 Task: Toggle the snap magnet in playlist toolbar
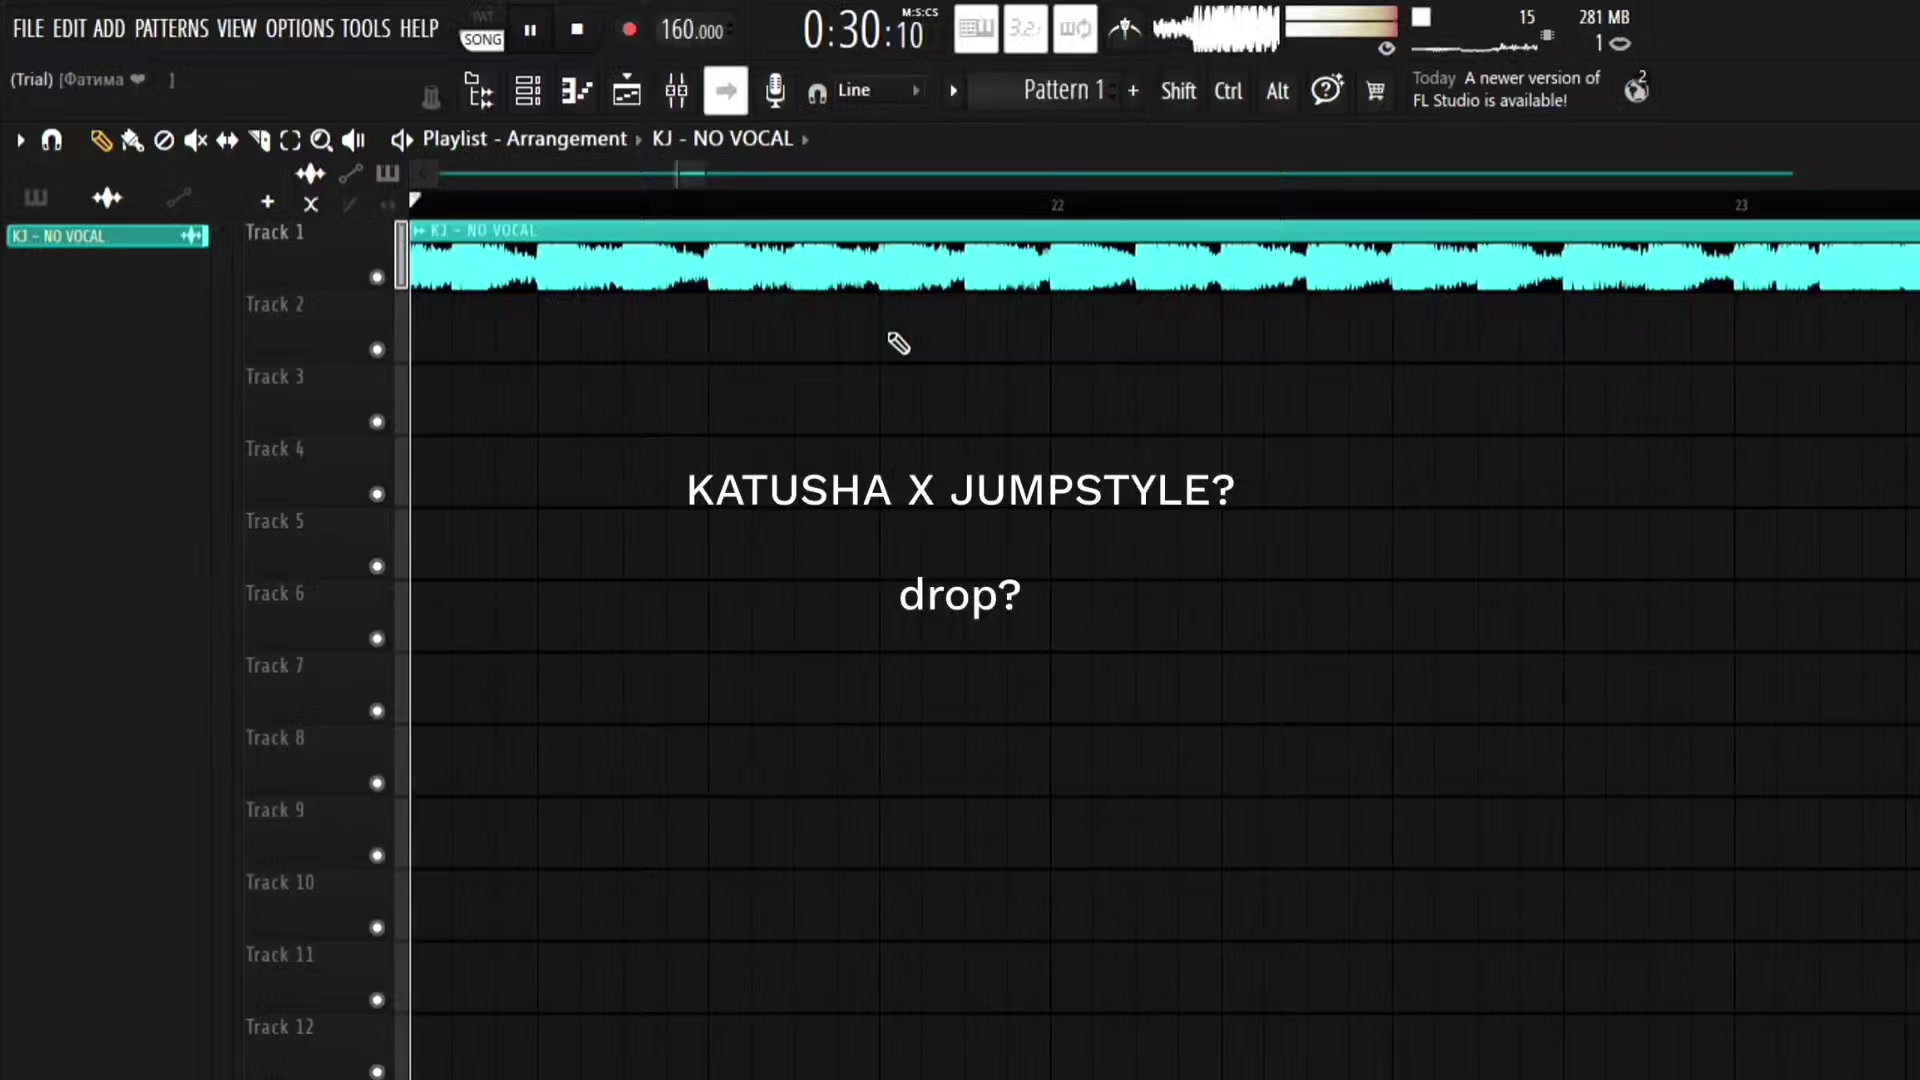pyautogui.click(x=52, y=140)
